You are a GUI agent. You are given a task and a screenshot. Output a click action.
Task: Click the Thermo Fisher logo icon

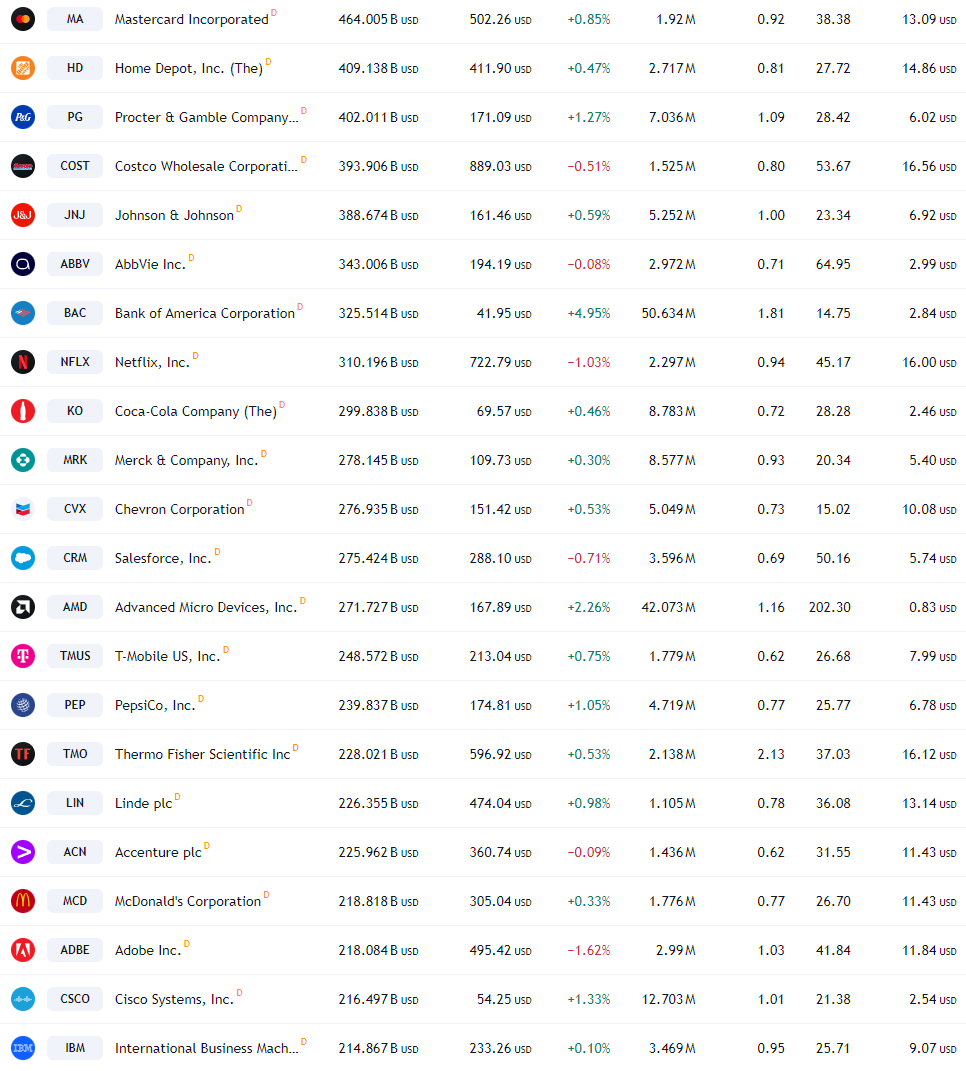[23, 754]
